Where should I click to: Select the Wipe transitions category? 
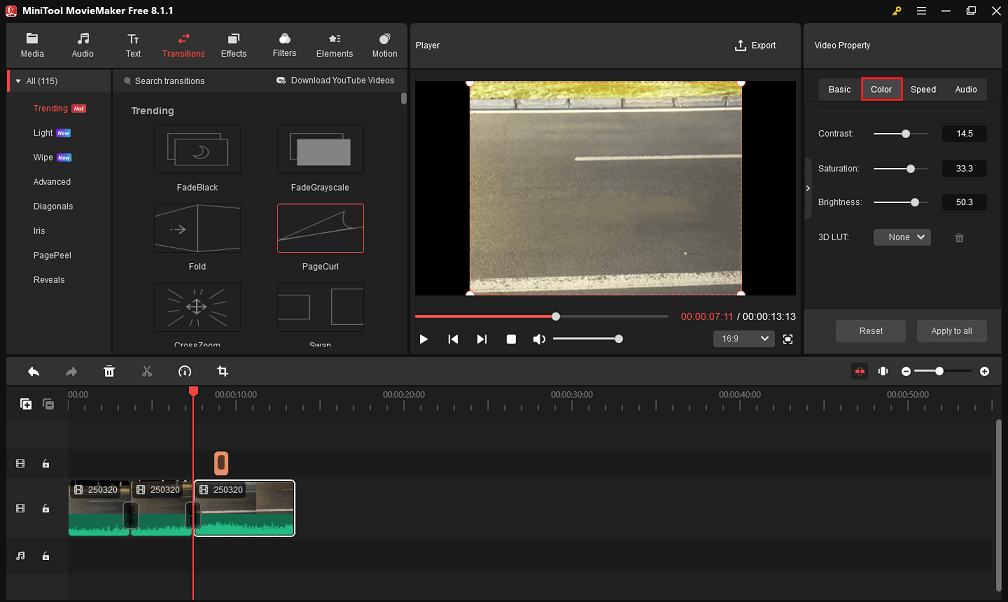tap(43, 157)
